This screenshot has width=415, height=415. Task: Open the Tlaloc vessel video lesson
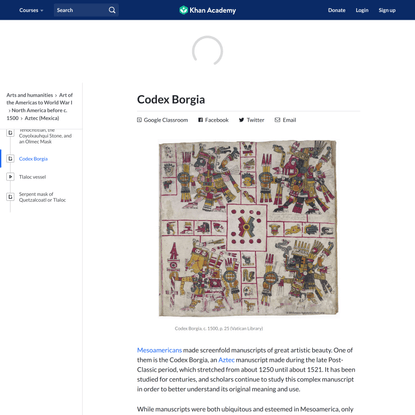[x=32, y=177]
